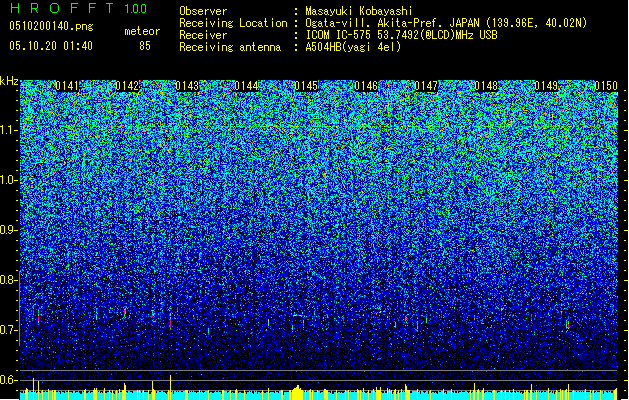Image resolution: width=629 pixels, height=400 pixels.
Task: Click the 1.1 frequency axis label
Action: (x=9, y=131)
